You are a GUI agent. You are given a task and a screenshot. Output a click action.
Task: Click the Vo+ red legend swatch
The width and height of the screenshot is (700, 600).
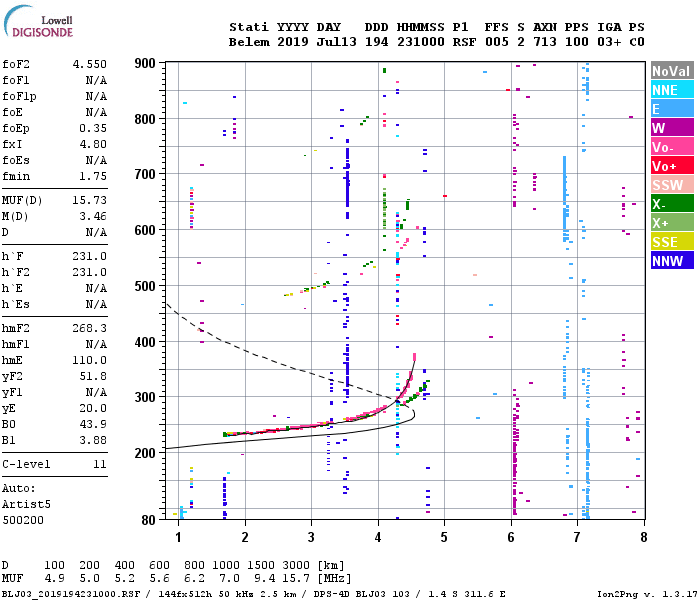[x=672, y=166]
